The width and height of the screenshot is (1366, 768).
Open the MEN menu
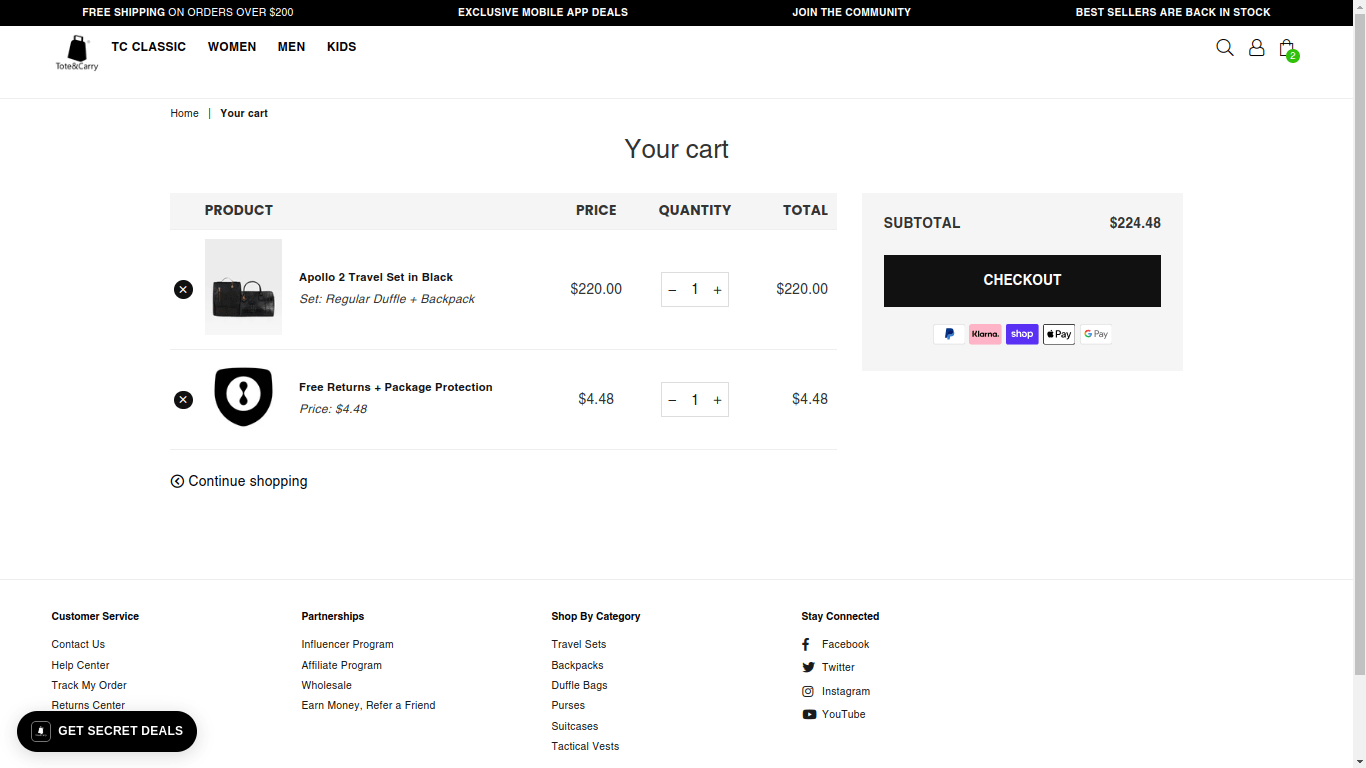pyautogui.click(x=291, y=46)
